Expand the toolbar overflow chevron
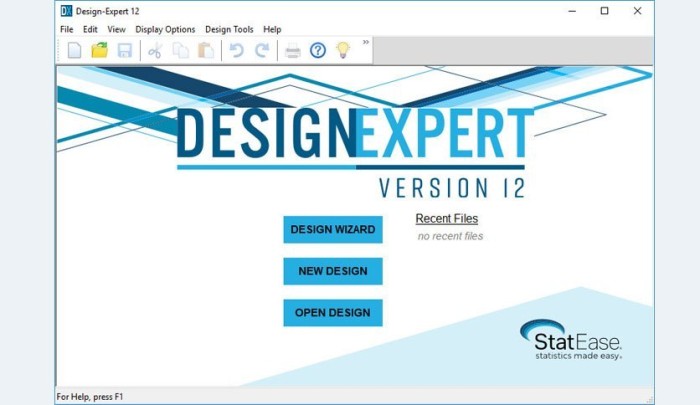 tap(366, 42)
